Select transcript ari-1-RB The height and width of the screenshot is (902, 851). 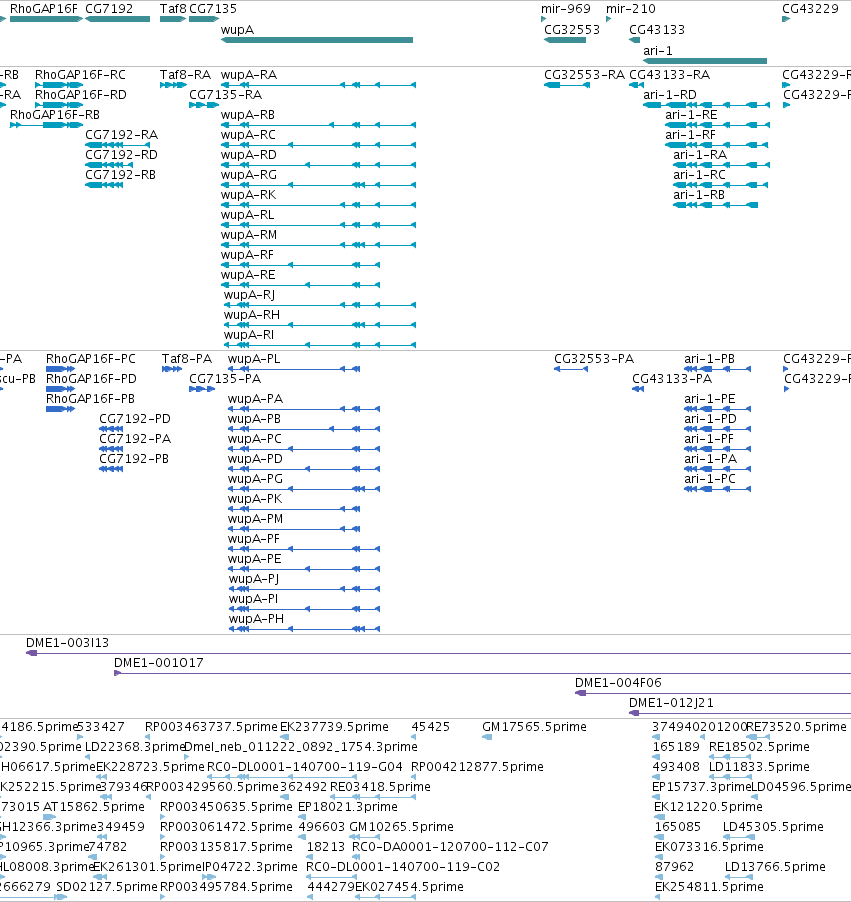pos(699,195)
